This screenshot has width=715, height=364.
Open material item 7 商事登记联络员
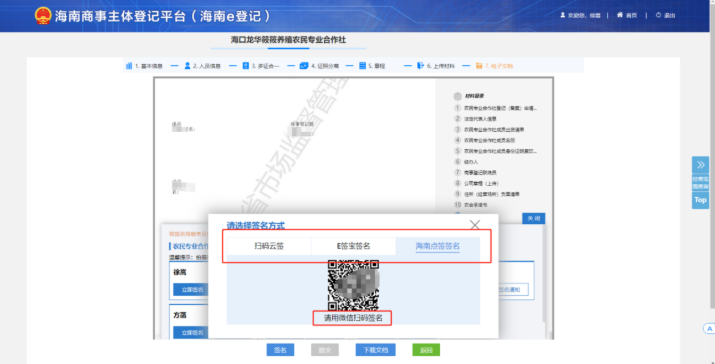[475, 172]
